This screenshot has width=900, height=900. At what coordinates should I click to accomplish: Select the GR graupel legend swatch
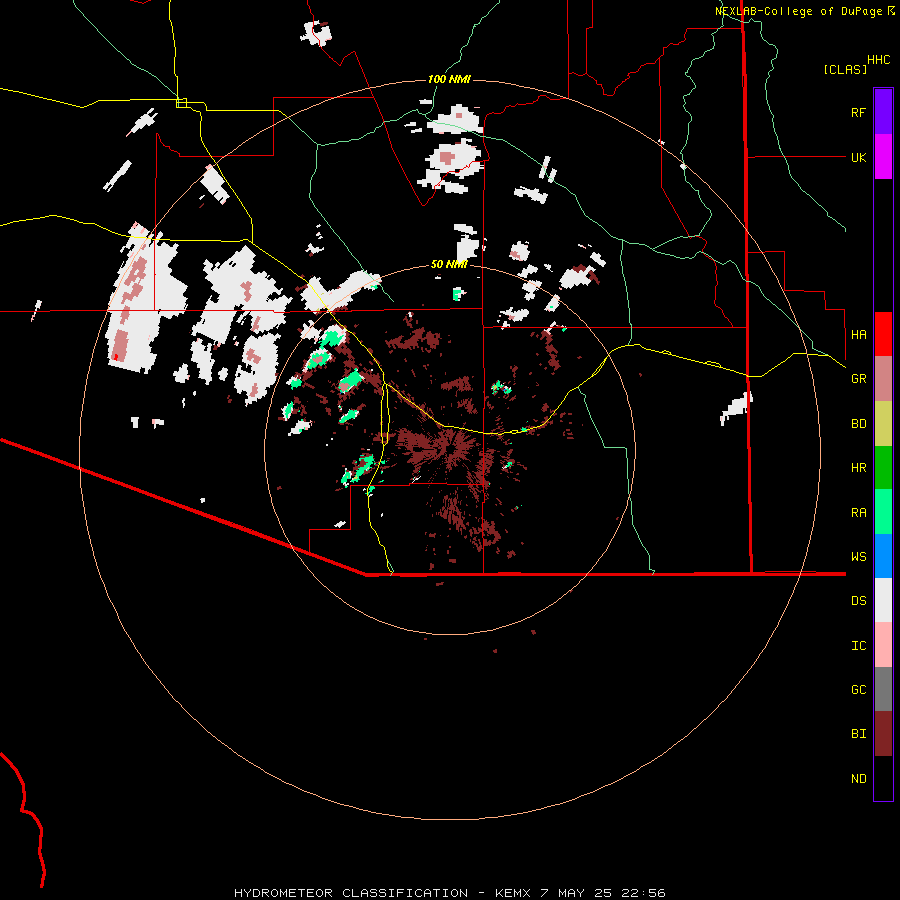tap(883, 379)
